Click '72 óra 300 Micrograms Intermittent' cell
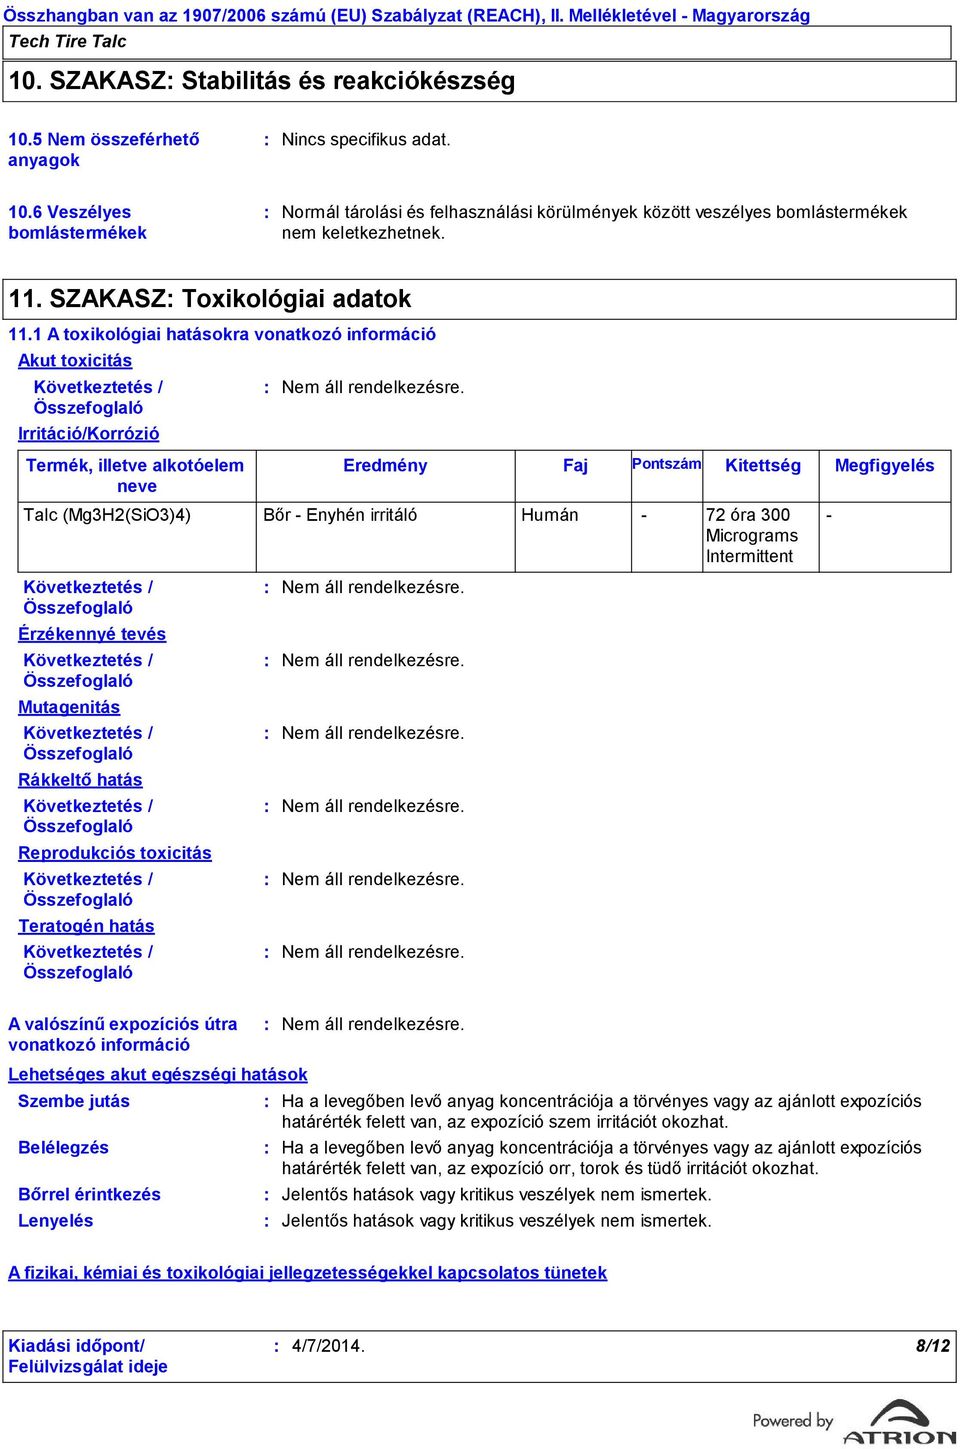 (x=752, y=535)
